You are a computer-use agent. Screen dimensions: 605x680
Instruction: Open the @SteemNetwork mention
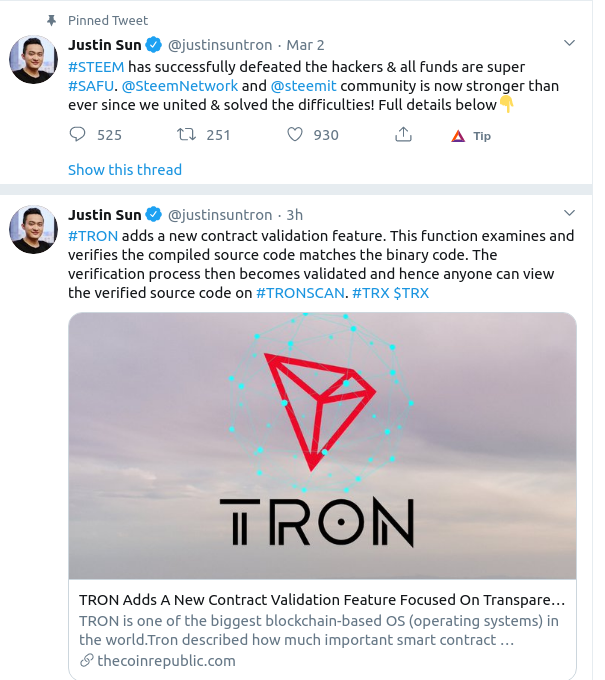tap(180, 86)
